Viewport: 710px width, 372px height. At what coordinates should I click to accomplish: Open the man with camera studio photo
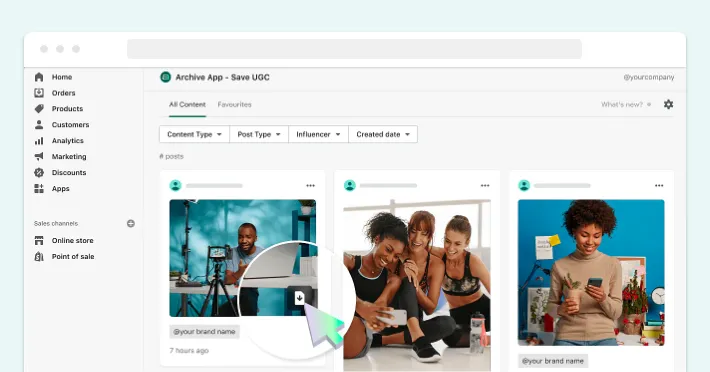[x=243, y=258]
